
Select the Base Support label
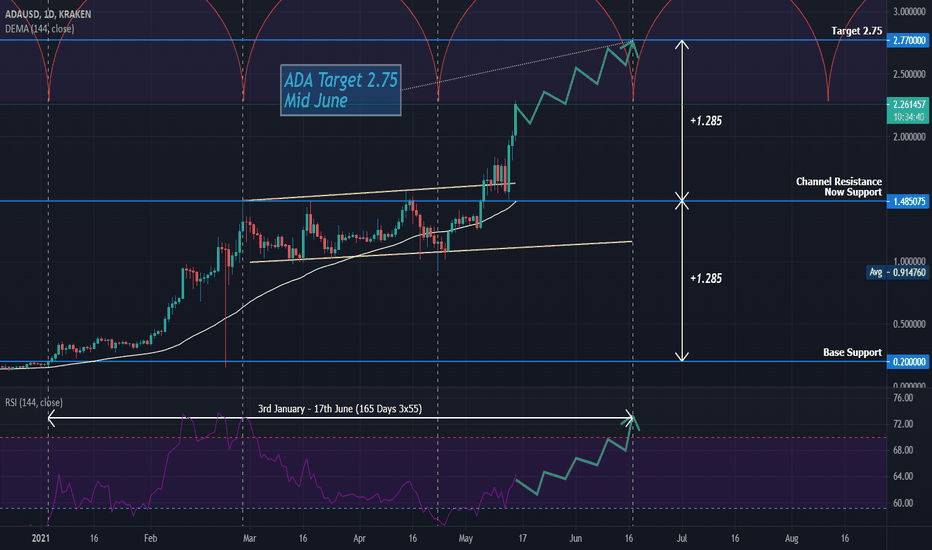(x=852, y=353)
